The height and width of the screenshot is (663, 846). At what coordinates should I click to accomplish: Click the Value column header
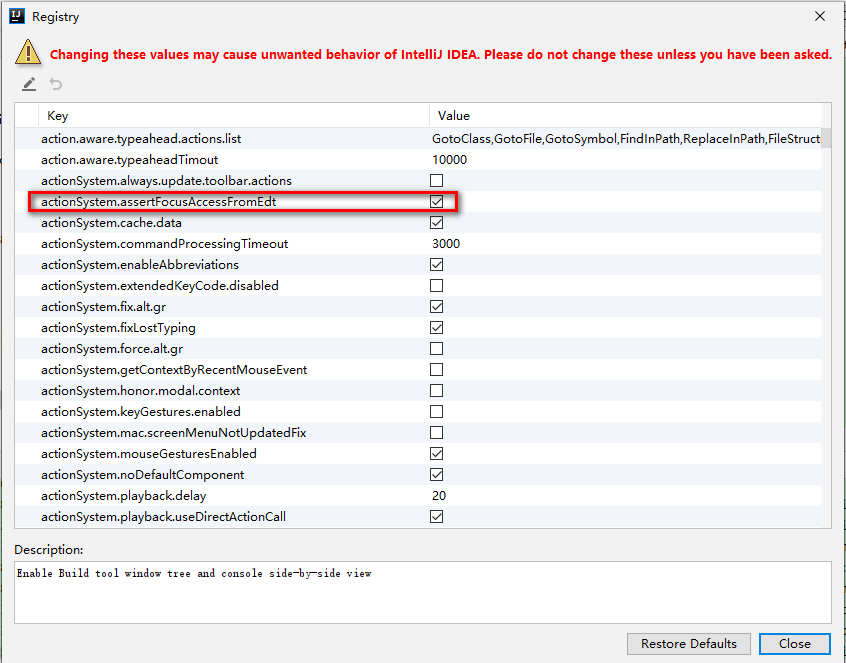click(x=625, y=115)
